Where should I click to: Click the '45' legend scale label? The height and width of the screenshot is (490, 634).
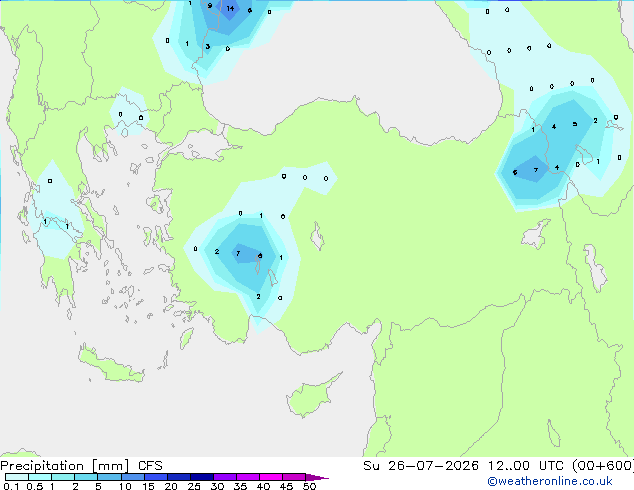[x=286, y=486]
